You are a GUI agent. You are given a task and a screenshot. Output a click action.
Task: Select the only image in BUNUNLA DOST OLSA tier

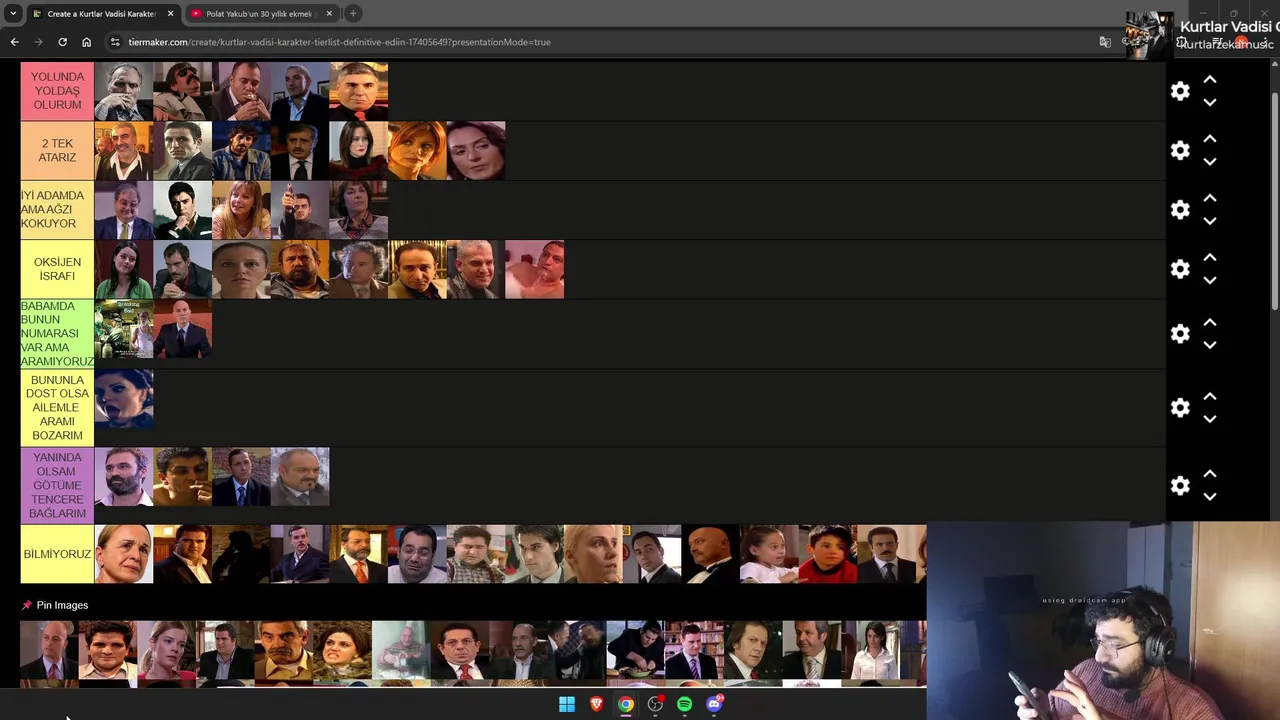click(x=124, y=399)
